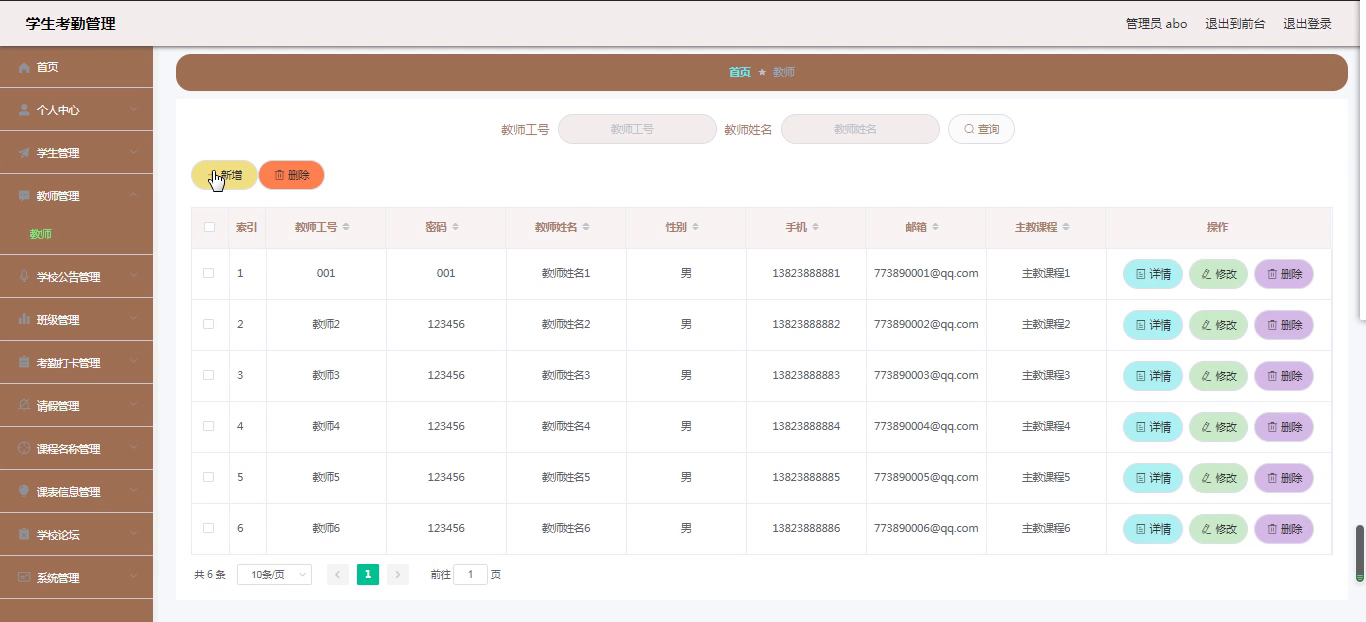Viewport: 1366px width, 622px height.
Task: Click 删除 for 教师3 row
Action: click(1284, 376)
